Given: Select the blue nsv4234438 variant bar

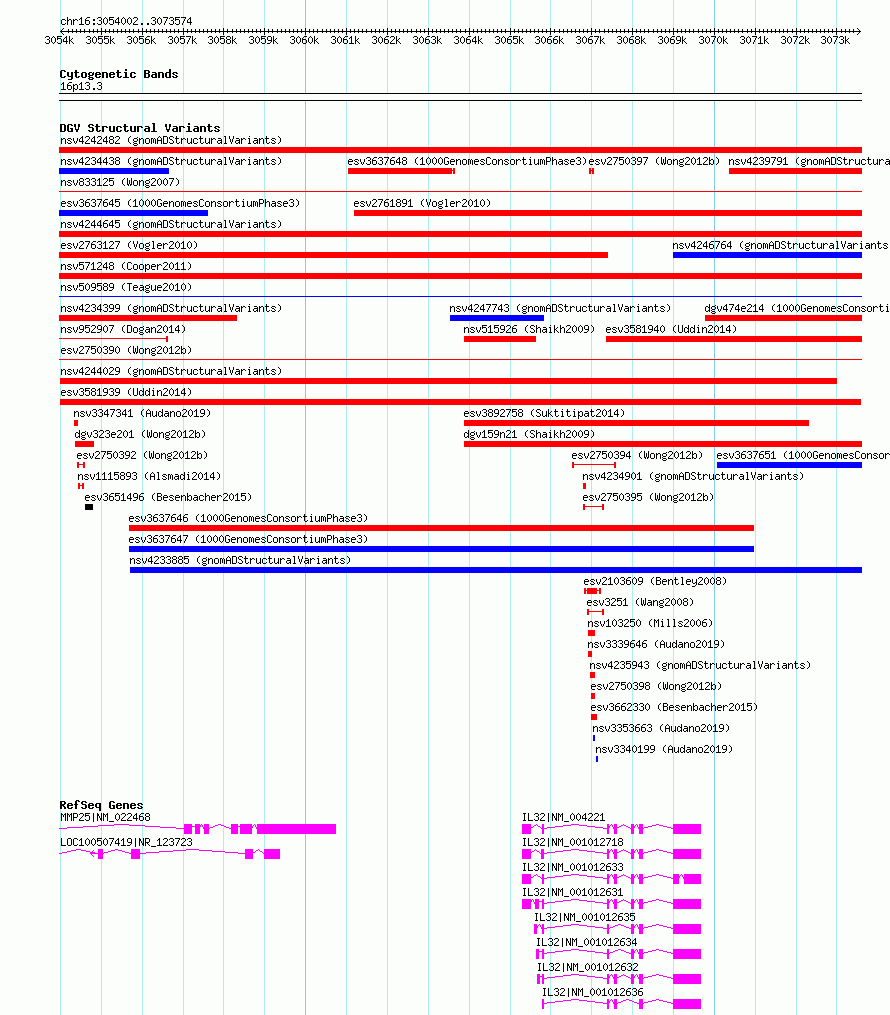Looking at the screenshot, I should point(114,171).
